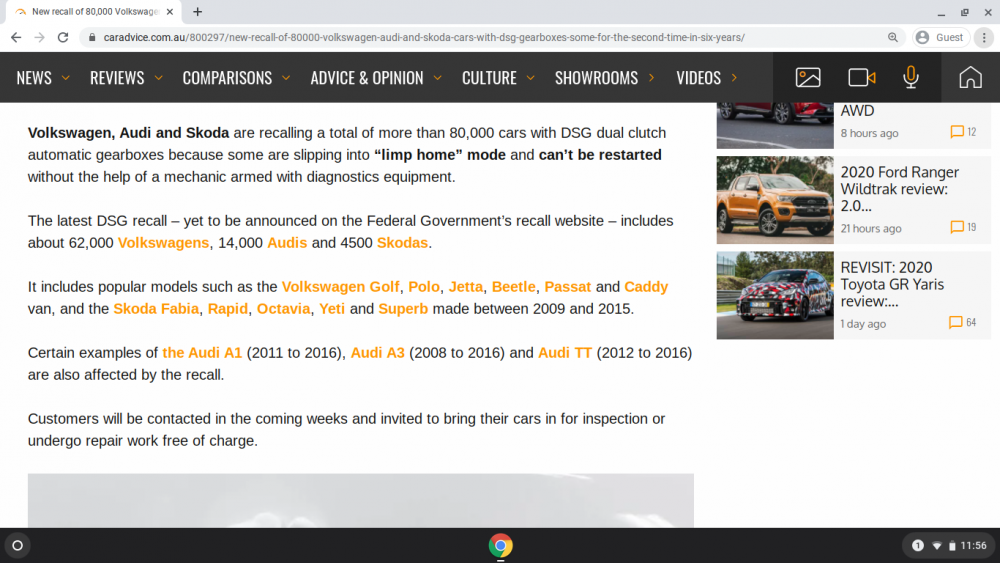Open the CULTURE menu item
The height and width of the screenshot is (563, 1000).
489,78
